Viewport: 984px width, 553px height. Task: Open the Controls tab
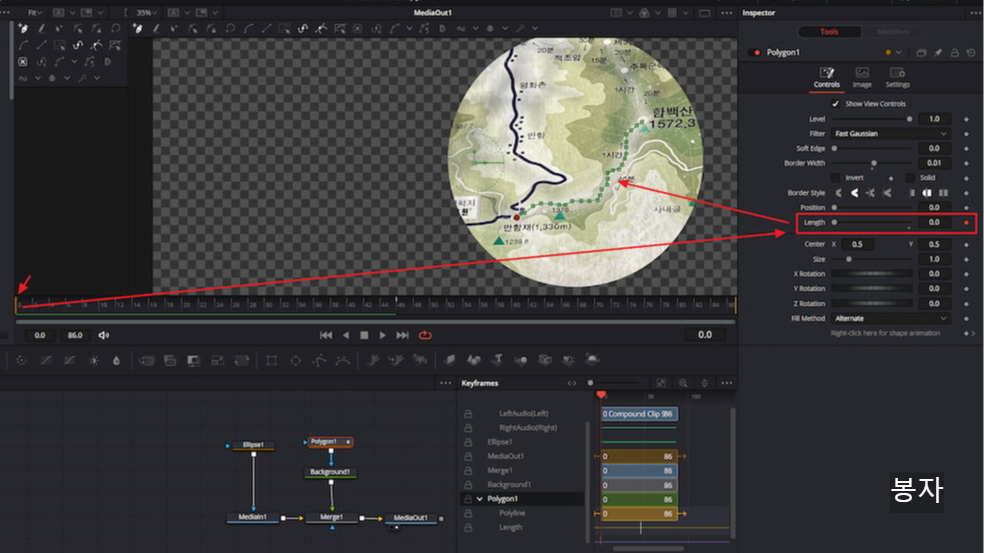[826, 78]
